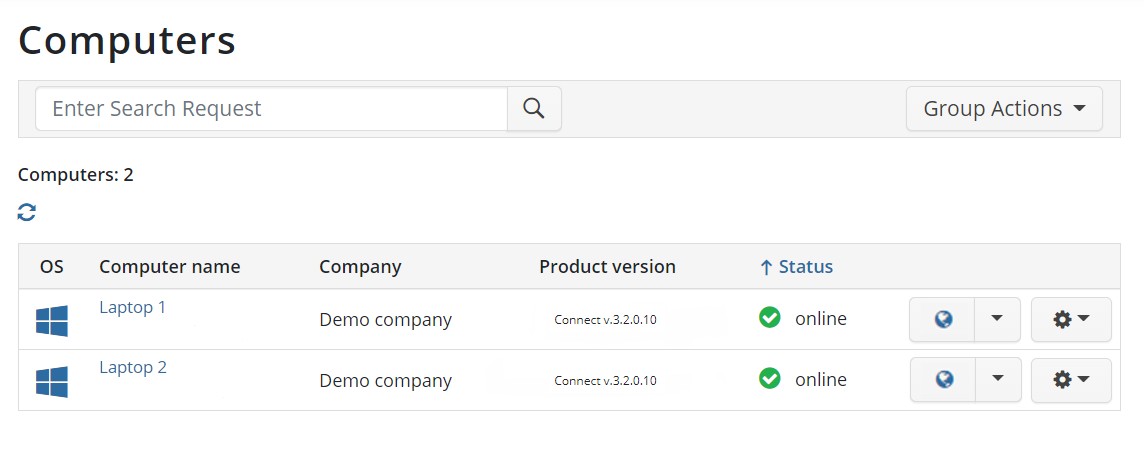This screenshot has height=467, width=1144.
Task: Click the Windows logo in Laptop 1 row
Action: (x=52, y=321)
